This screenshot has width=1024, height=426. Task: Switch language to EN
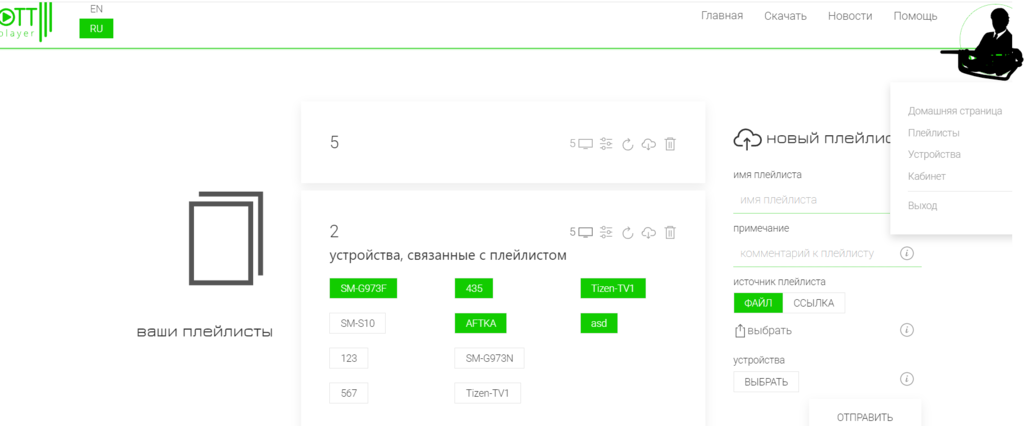tap(96, 10)
